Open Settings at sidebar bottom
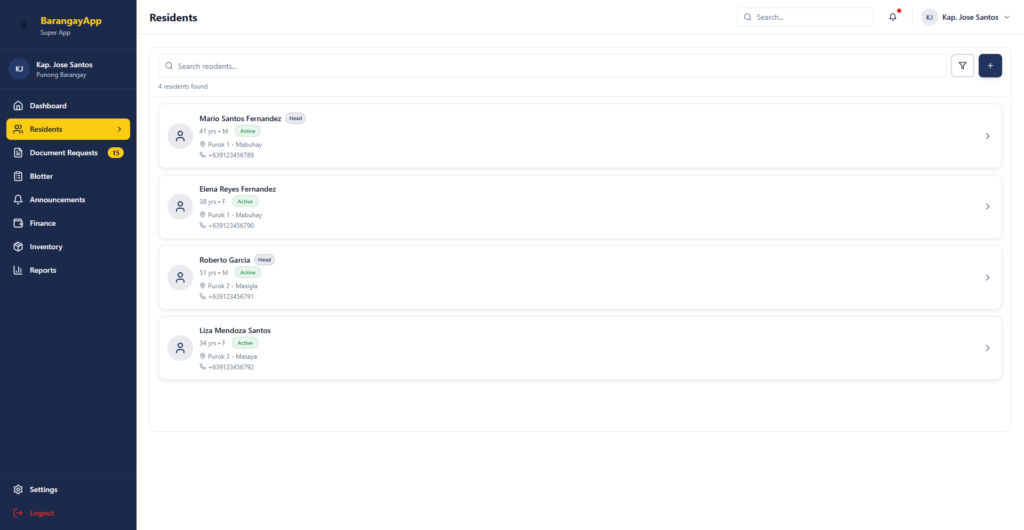This screenshot has width=1024, height=530. (43, 490)
